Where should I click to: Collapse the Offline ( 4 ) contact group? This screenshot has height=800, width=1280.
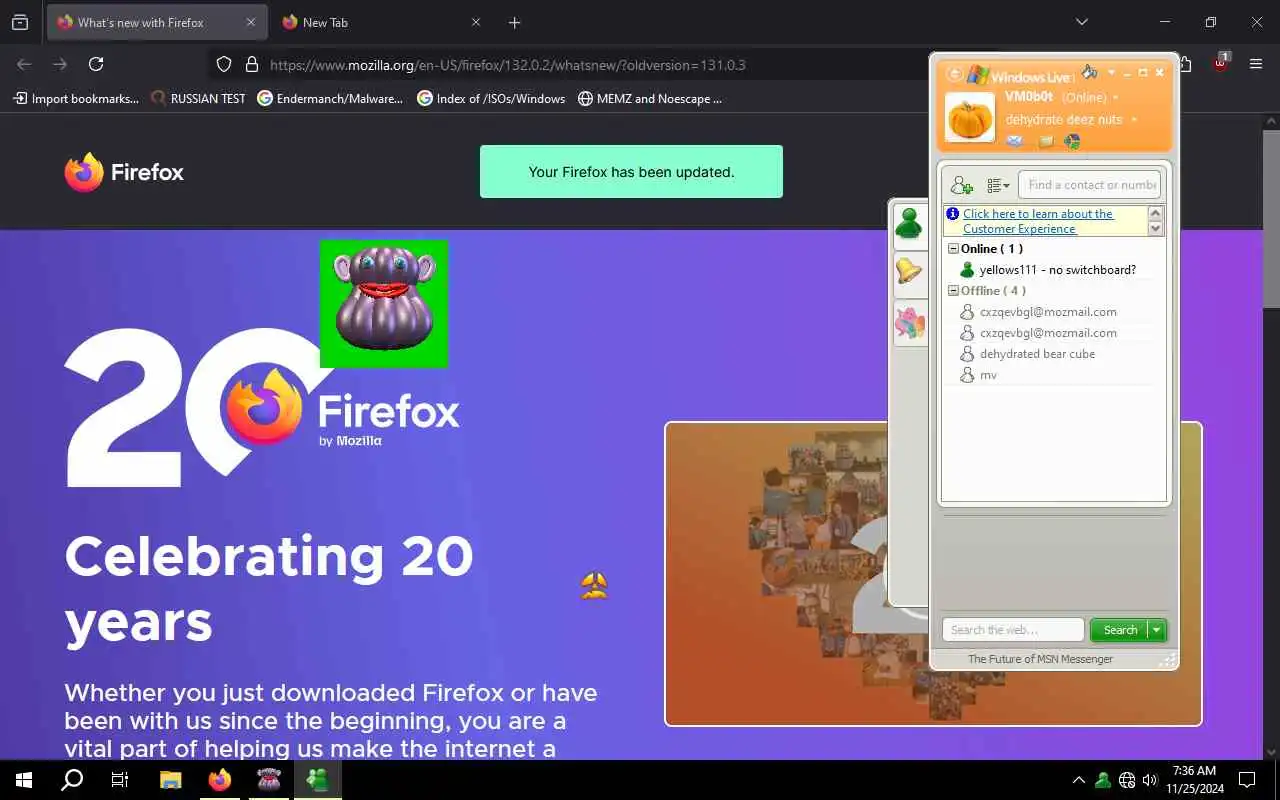click(x=954, y=291)
